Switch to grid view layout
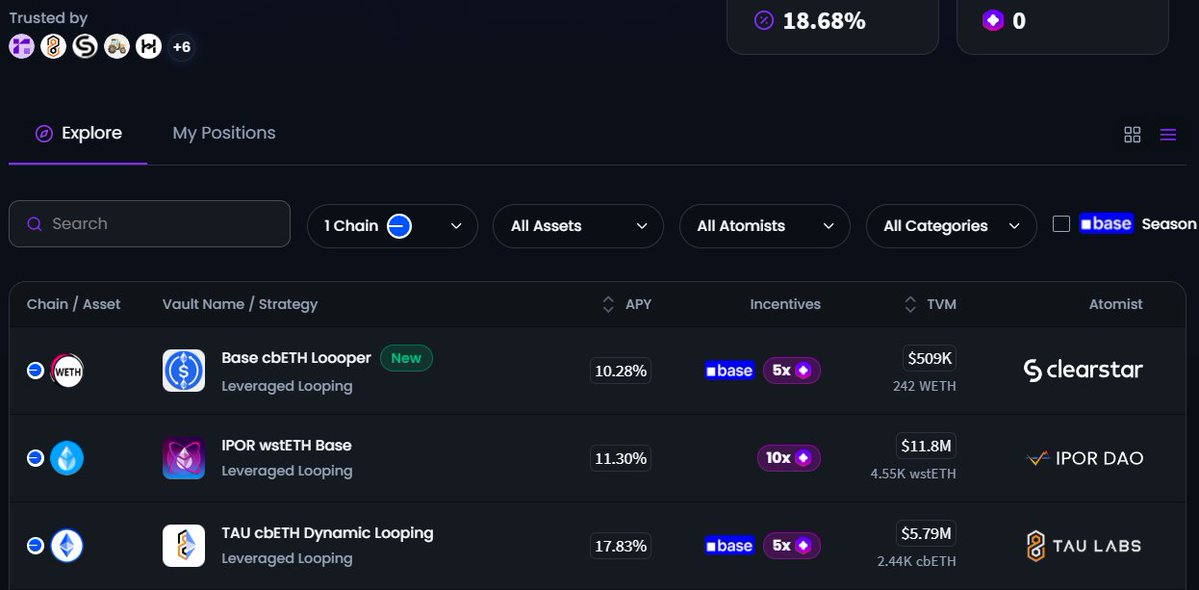Viewport: 1199px width, 590px height. [1132, 135]
